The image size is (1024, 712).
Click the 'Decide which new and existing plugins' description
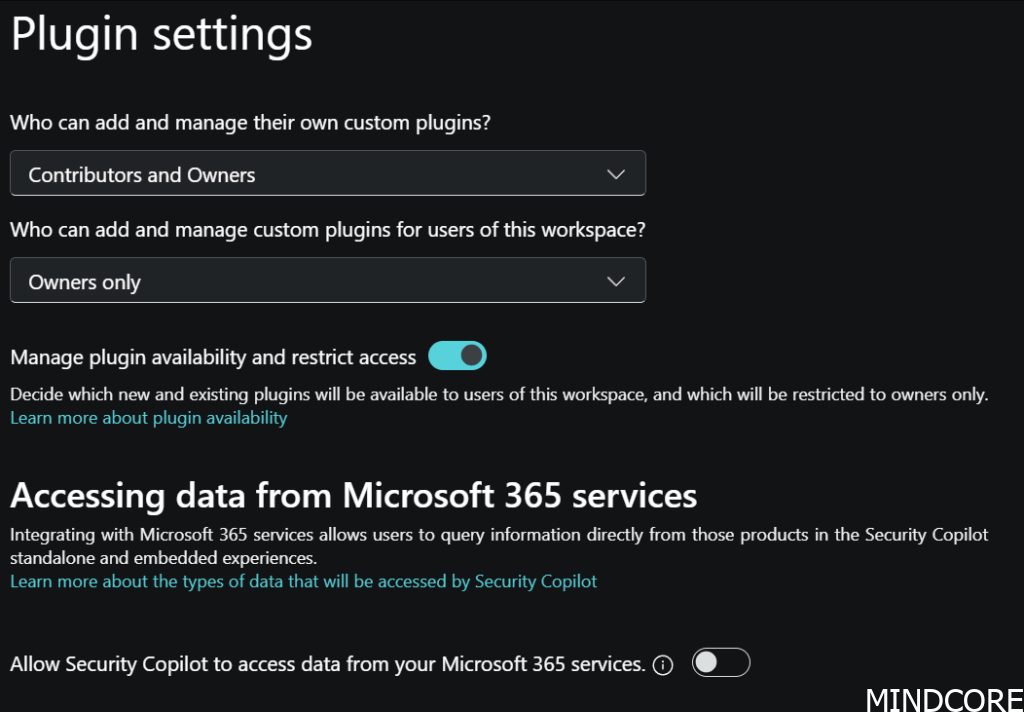point(498,395)
